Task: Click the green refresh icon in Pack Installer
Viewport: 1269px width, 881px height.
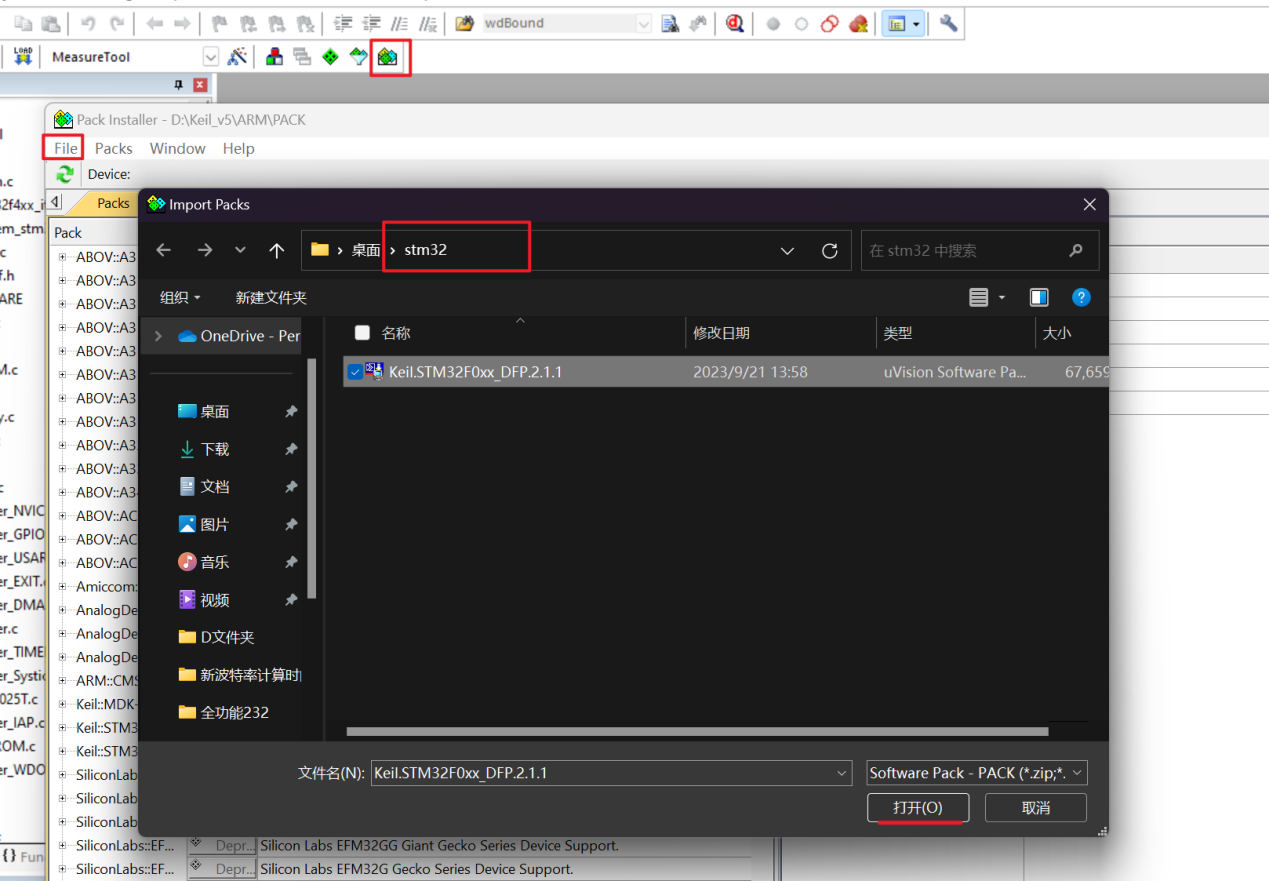Action: pyautogui.click(x=65, y=174)
